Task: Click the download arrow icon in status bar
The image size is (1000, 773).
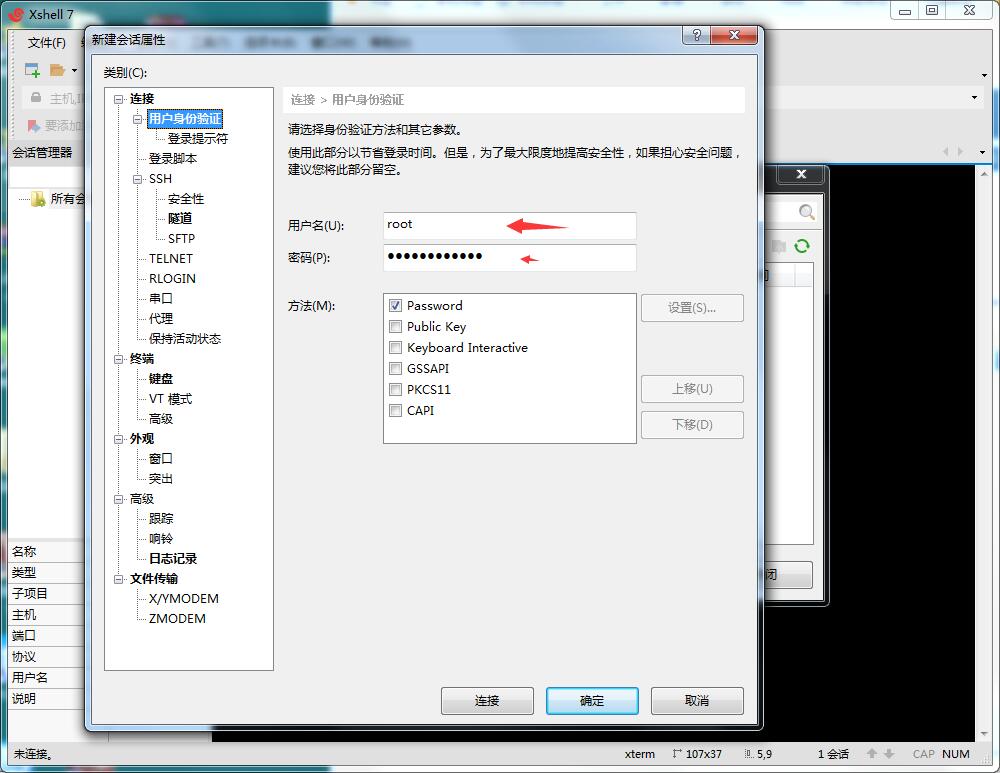Action: tap(888, 754)
